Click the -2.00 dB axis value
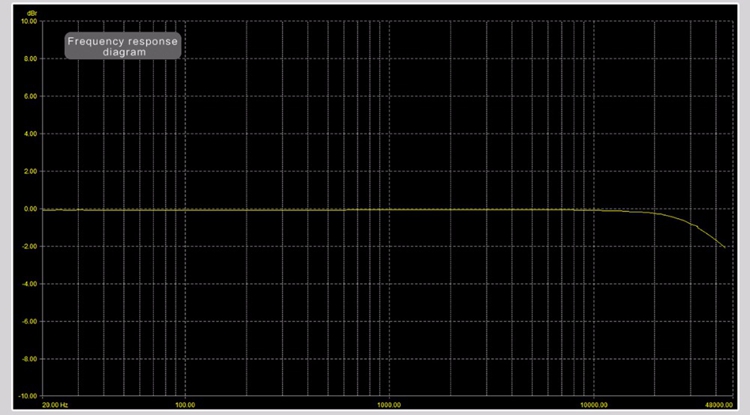 click(x=30, y=246)
